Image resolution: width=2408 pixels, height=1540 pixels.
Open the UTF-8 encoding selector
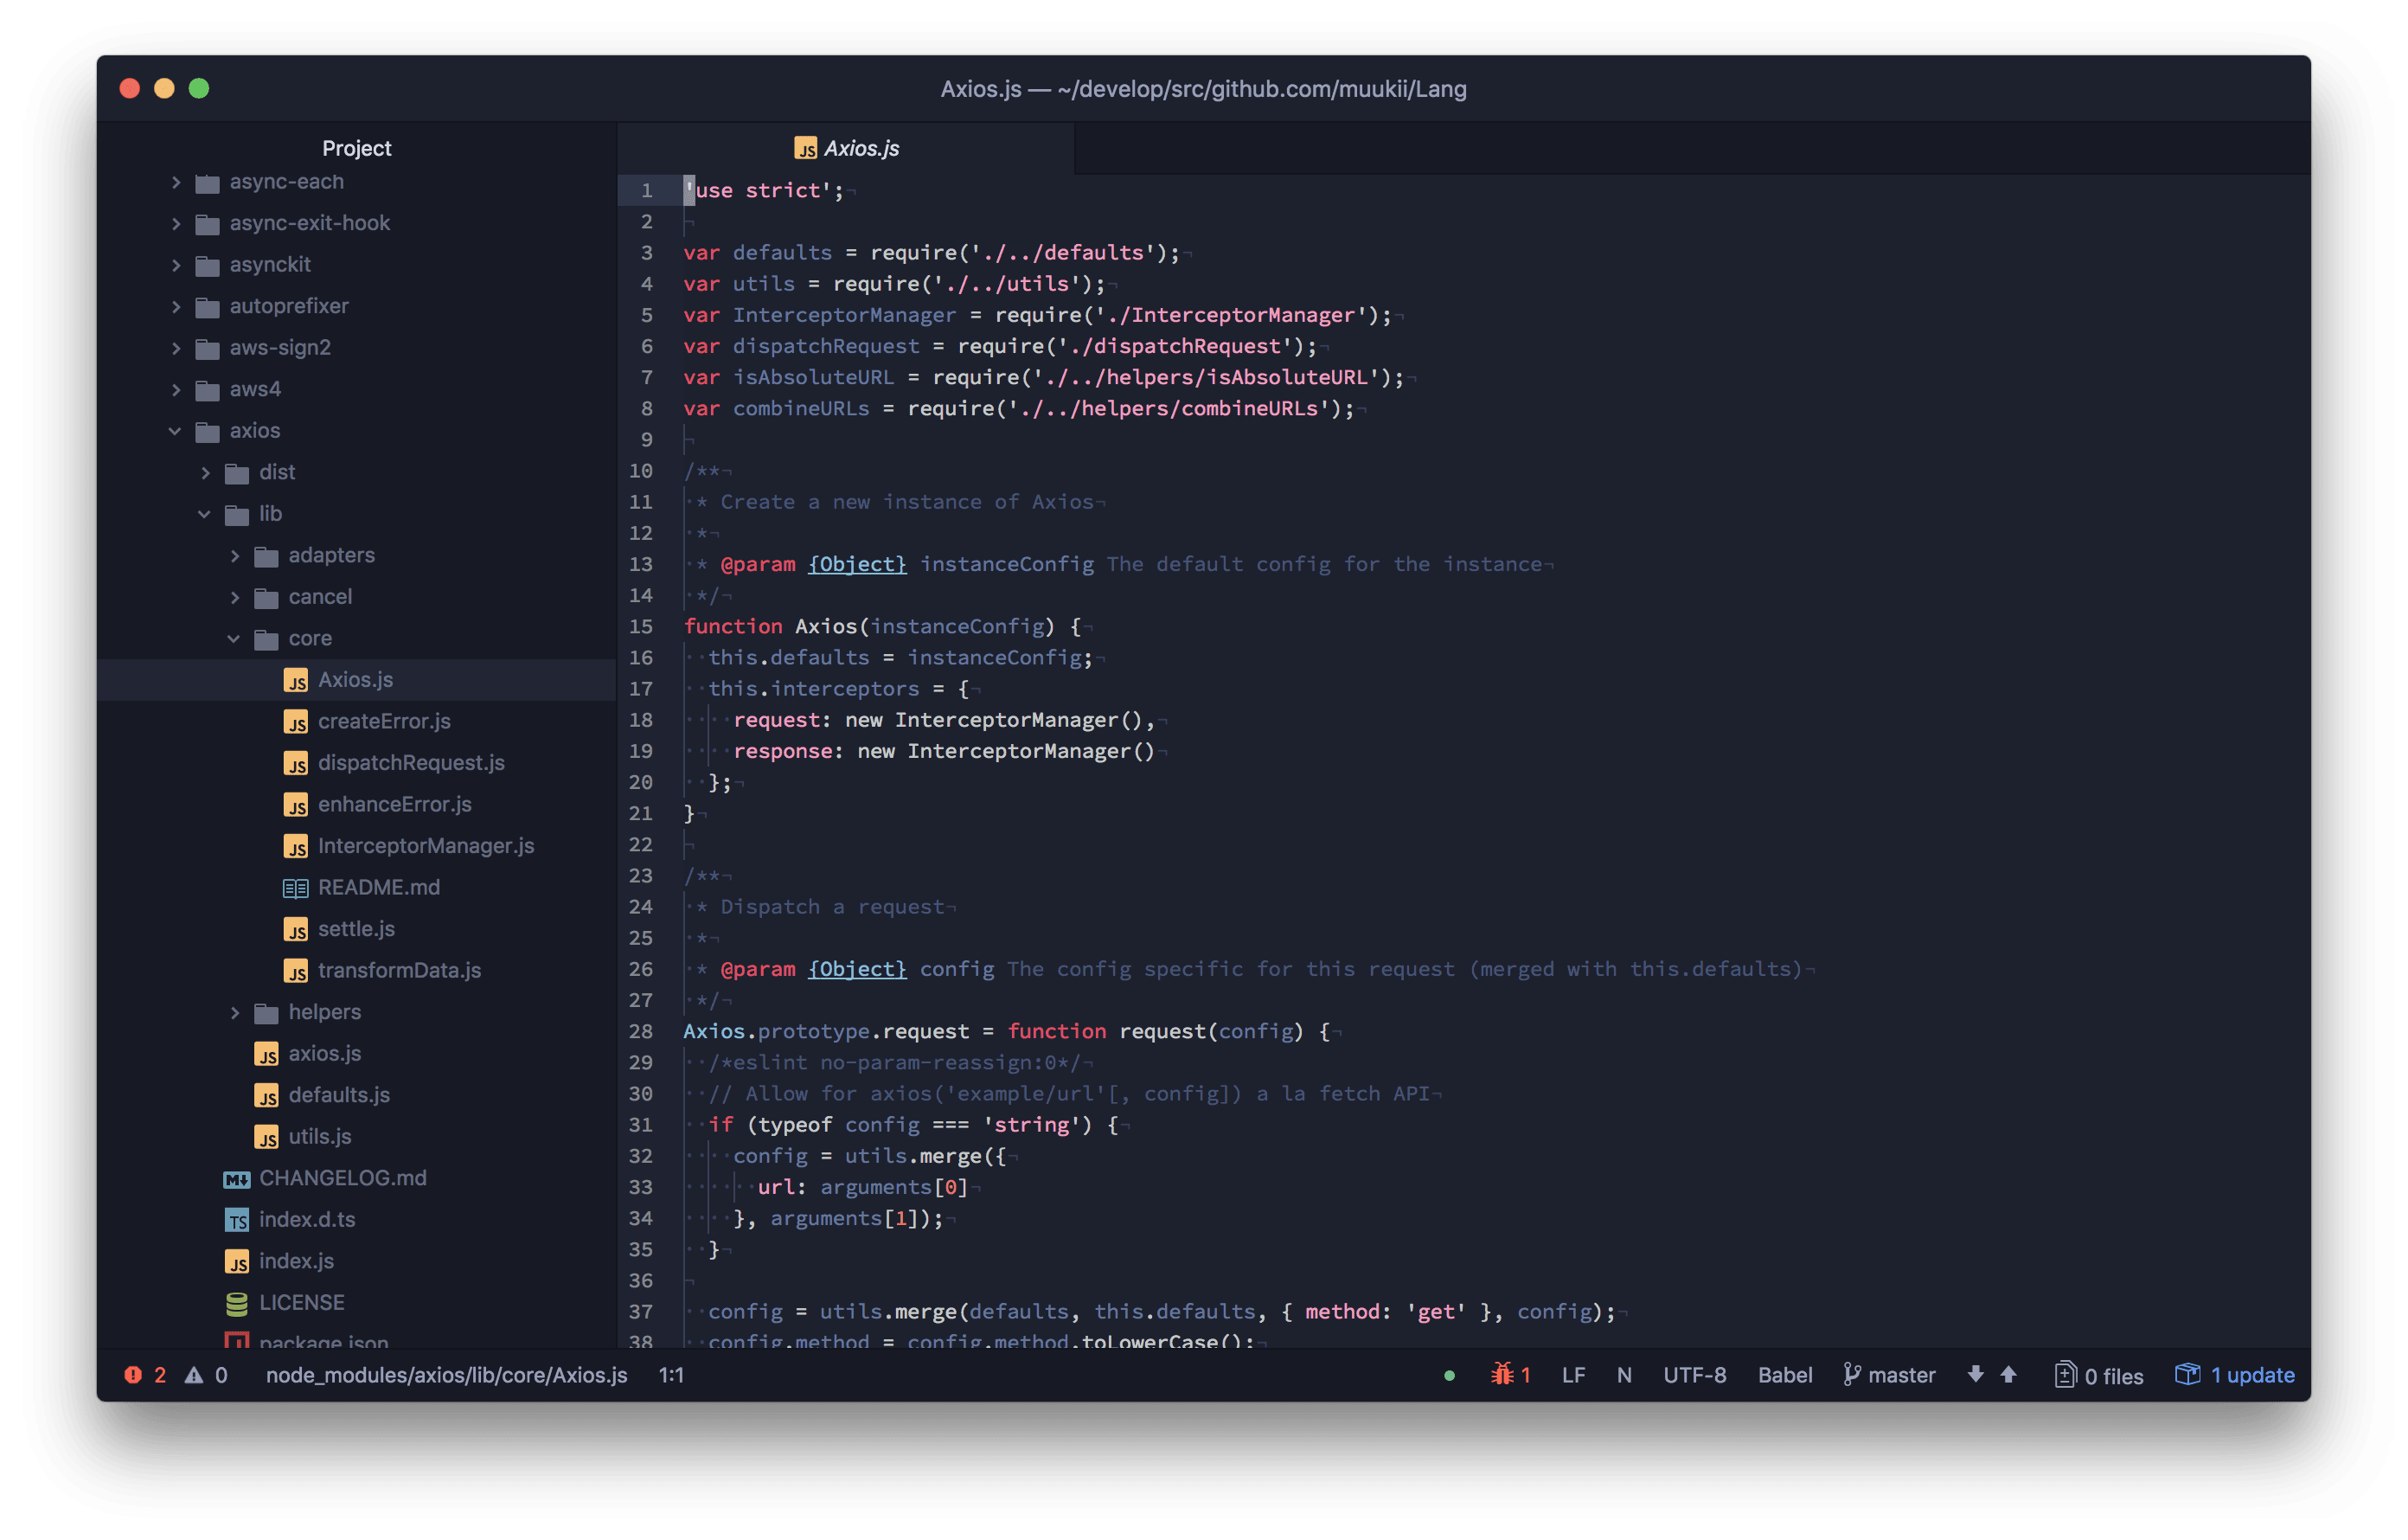(x=1694, y=1375)
